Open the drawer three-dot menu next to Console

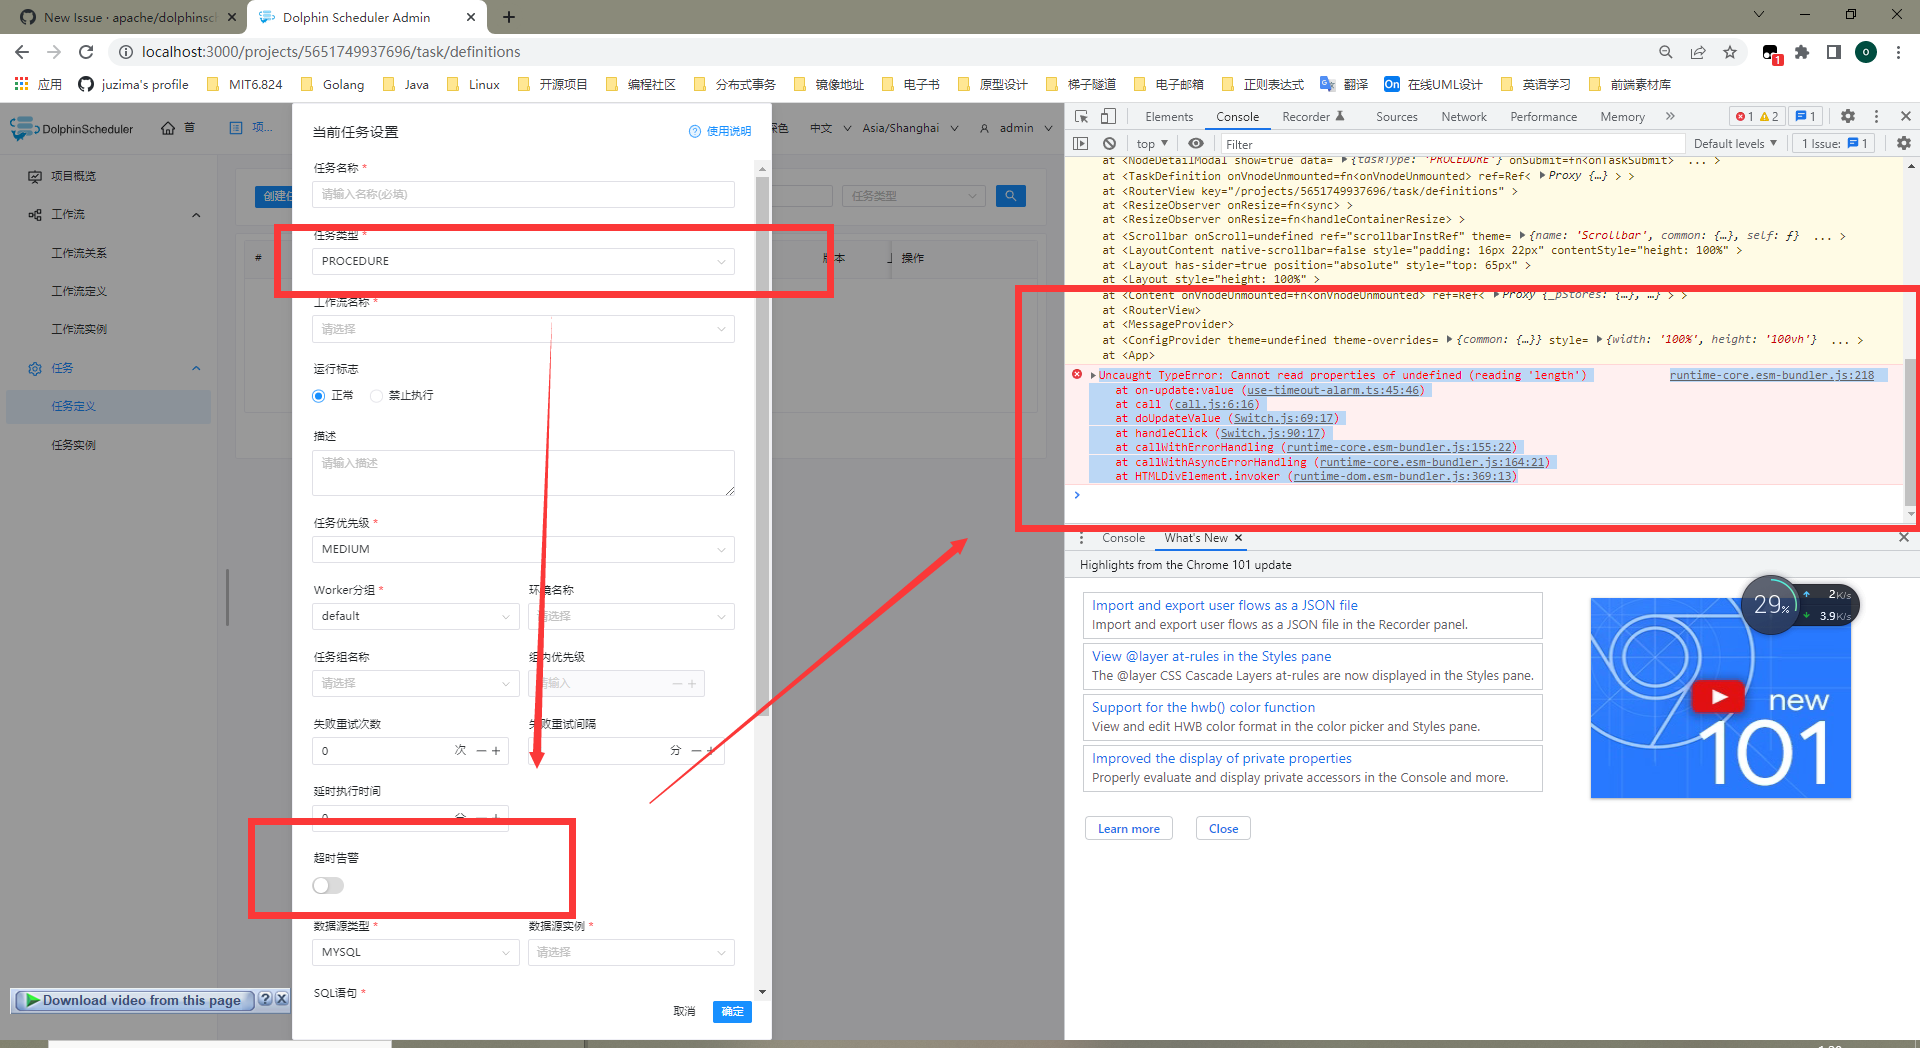1081,538
